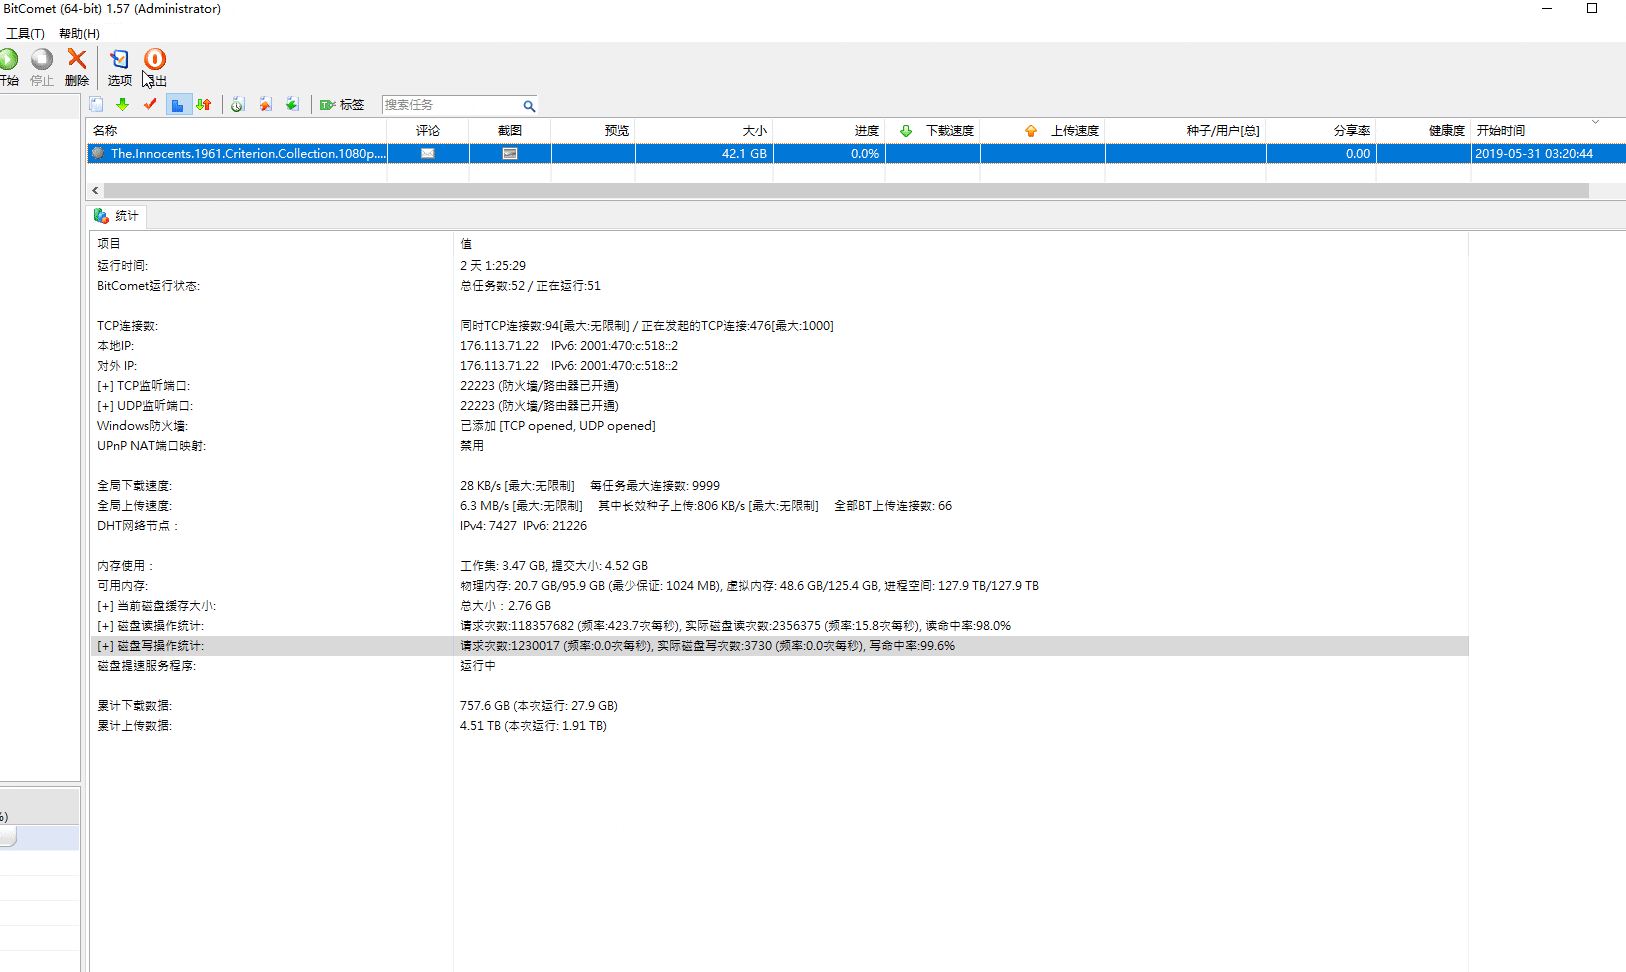Click the red X delete (删除) button
The height and width of the screenshot is (972, 1626).
77,61
